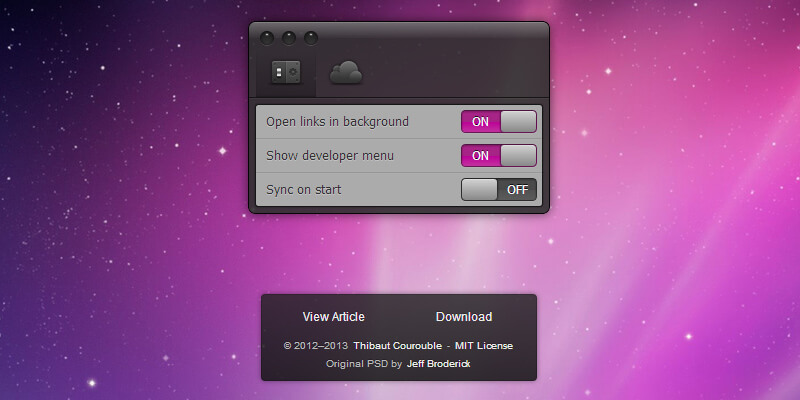Click the gray handle on Sync on start switch
This screenshot has width=800, height=400.
click(480, 190)
